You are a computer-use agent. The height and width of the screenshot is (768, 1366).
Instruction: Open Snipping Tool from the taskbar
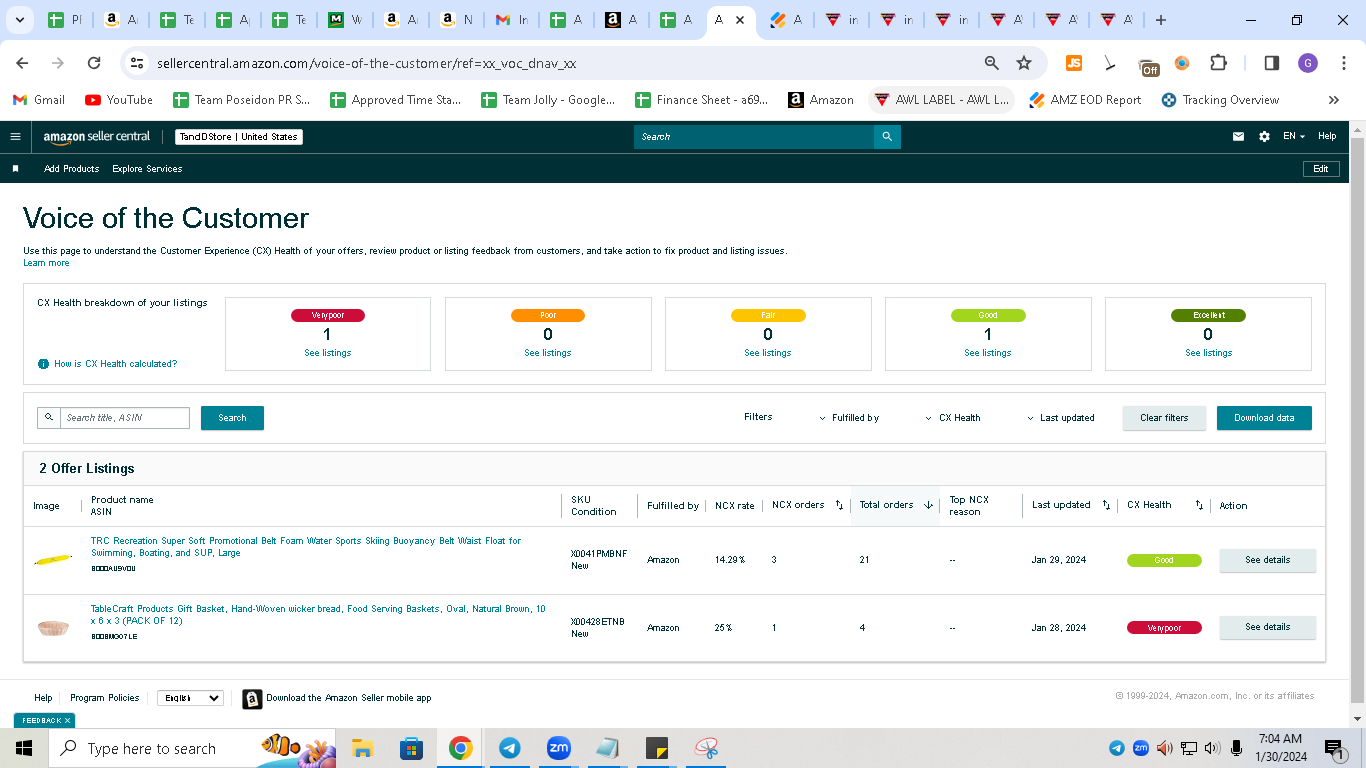(x=707, y=748)
